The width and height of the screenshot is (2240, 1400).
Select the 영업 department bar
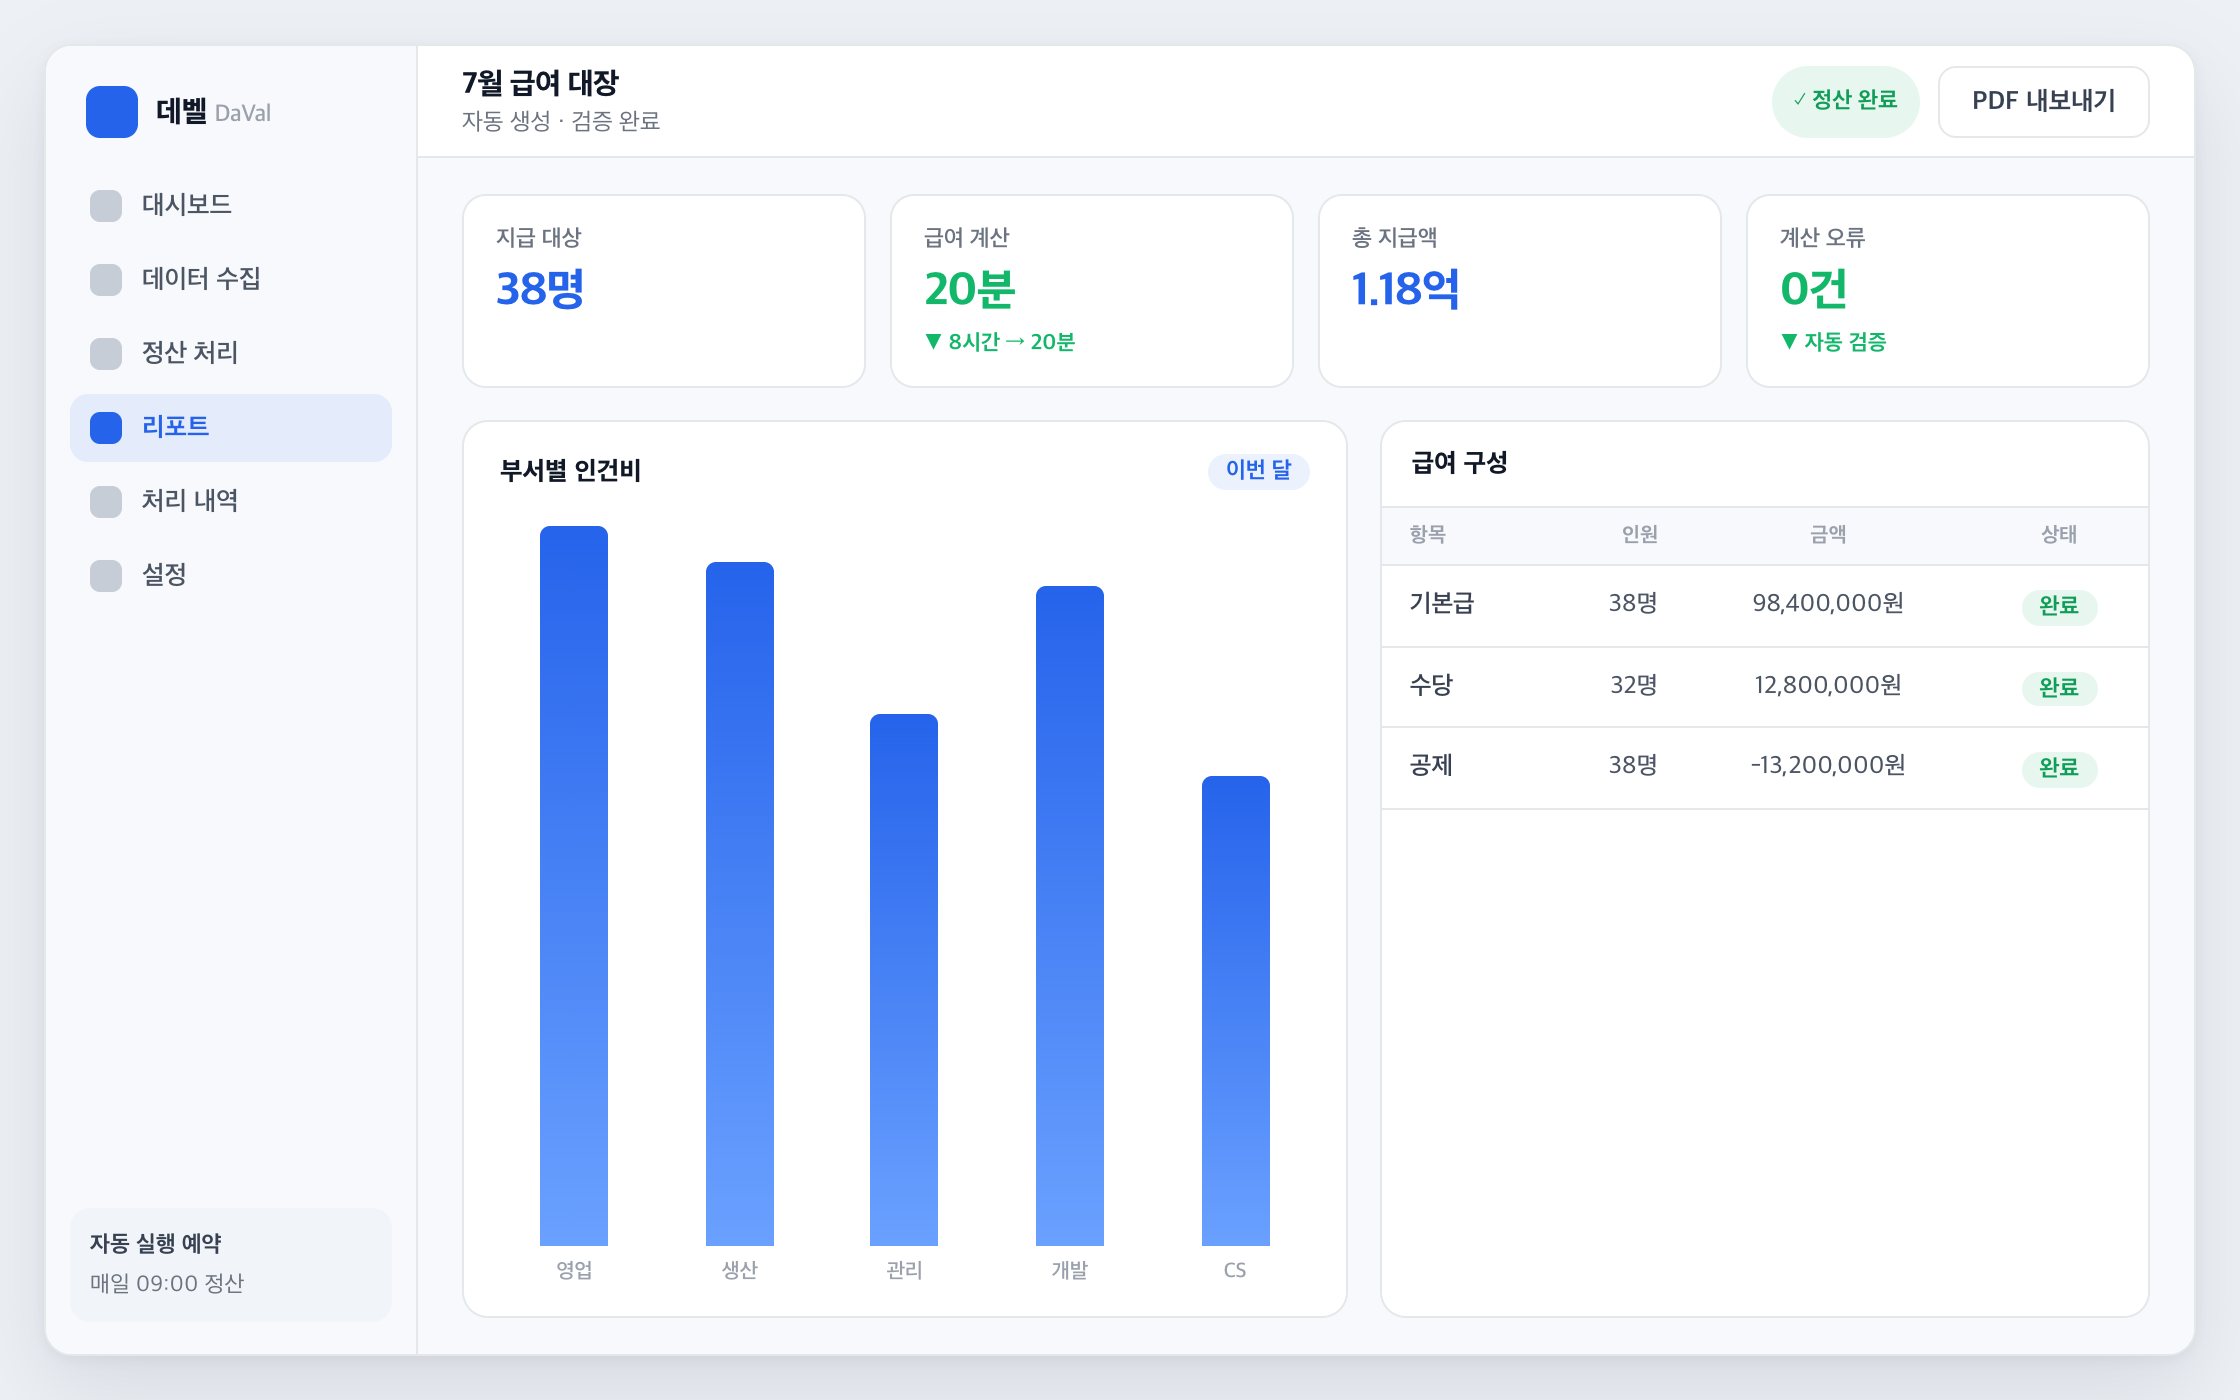pyautogui.click(x=574, y=885)
